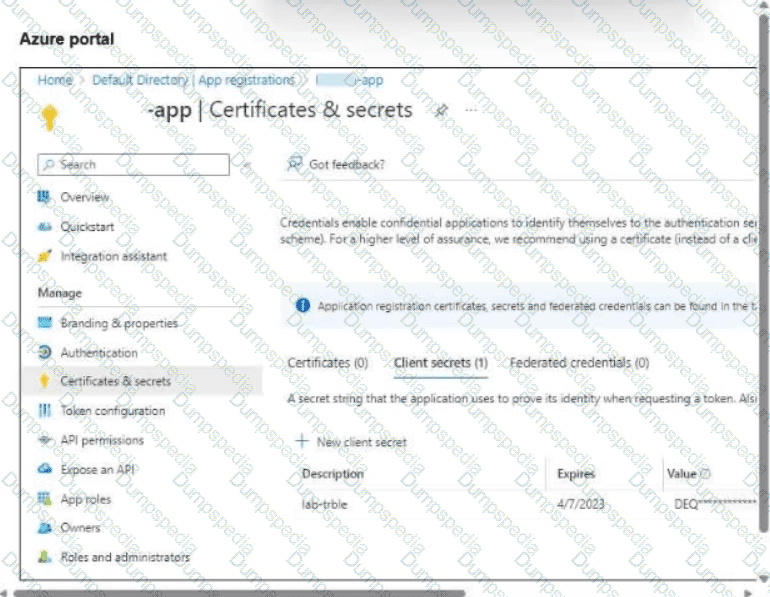Viewport: 770px width, 597px height.
Task: Click the Expose an API cloud icon
Action: (44, 469)
